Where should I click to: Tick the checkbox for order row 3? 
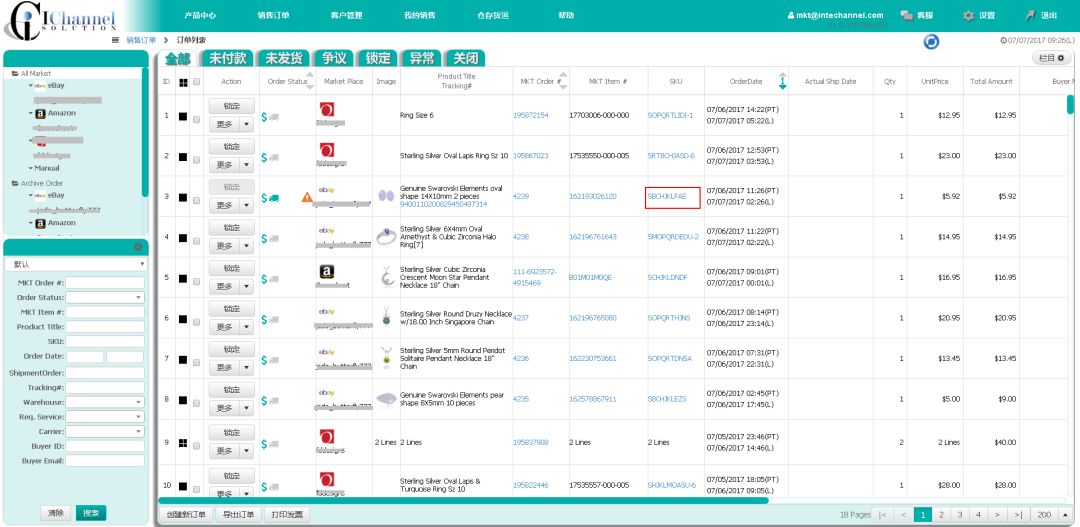click(x=196, y=200)
